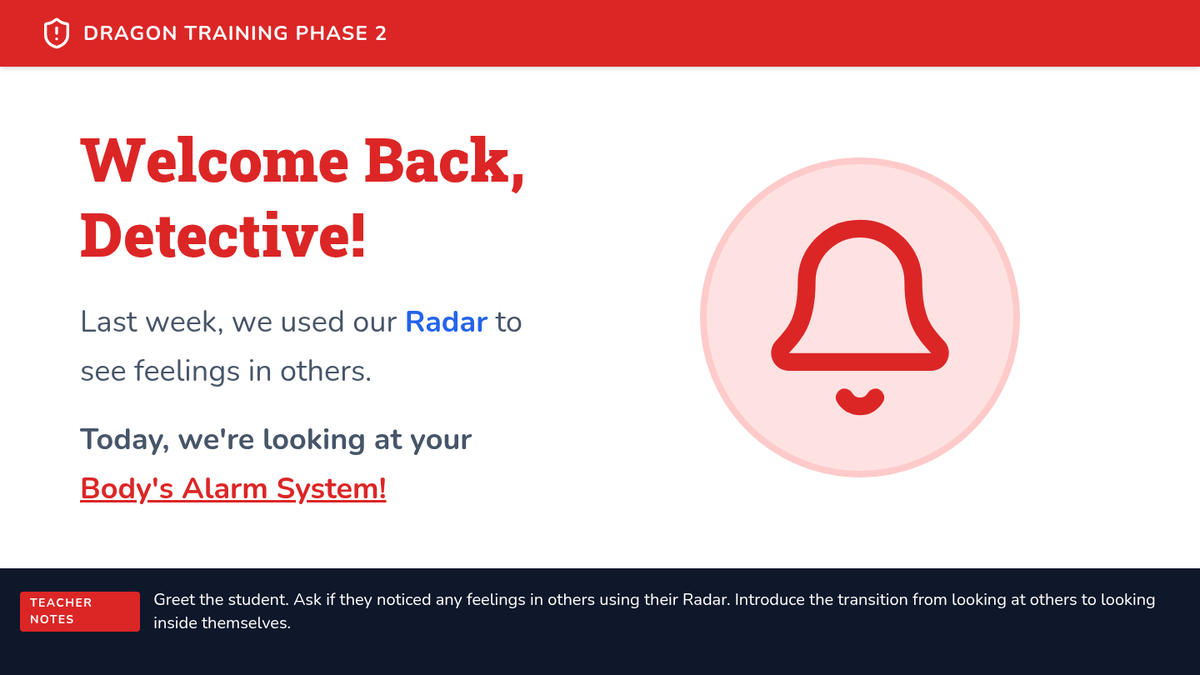Click the shield alert icon in header
The width and height of the screenshot is (1200, 675).
pyautogui.click(x=57, y=33)
